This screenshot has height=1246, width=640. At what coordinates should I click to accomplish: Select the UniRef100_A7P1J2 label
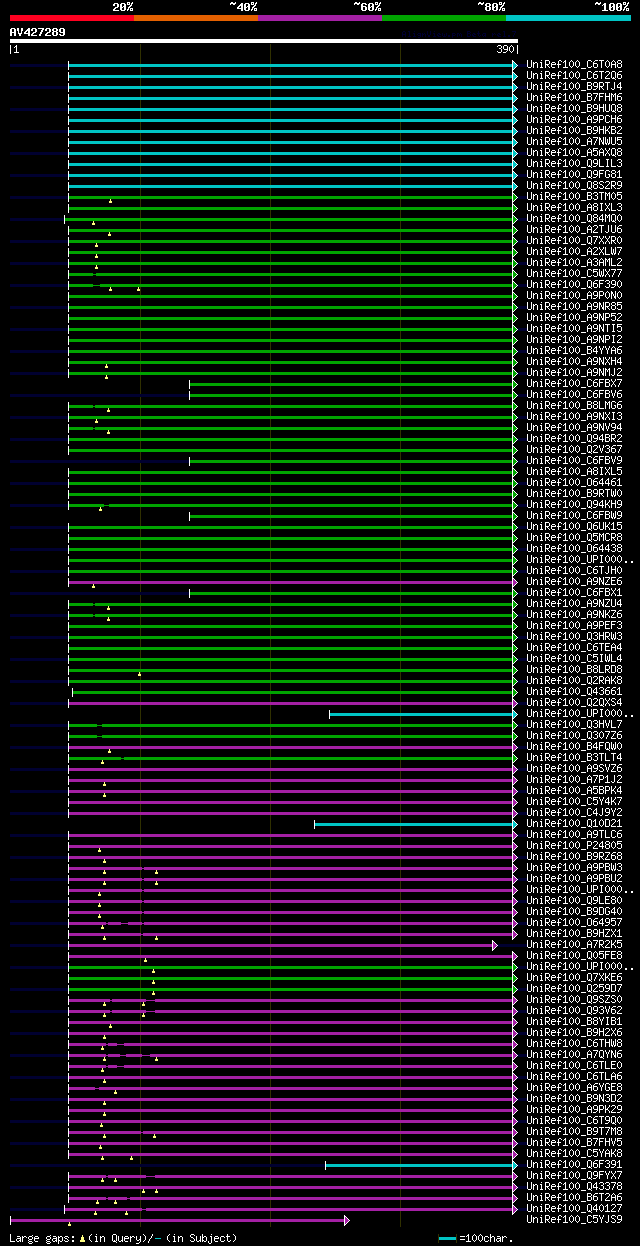coord(574,779)
